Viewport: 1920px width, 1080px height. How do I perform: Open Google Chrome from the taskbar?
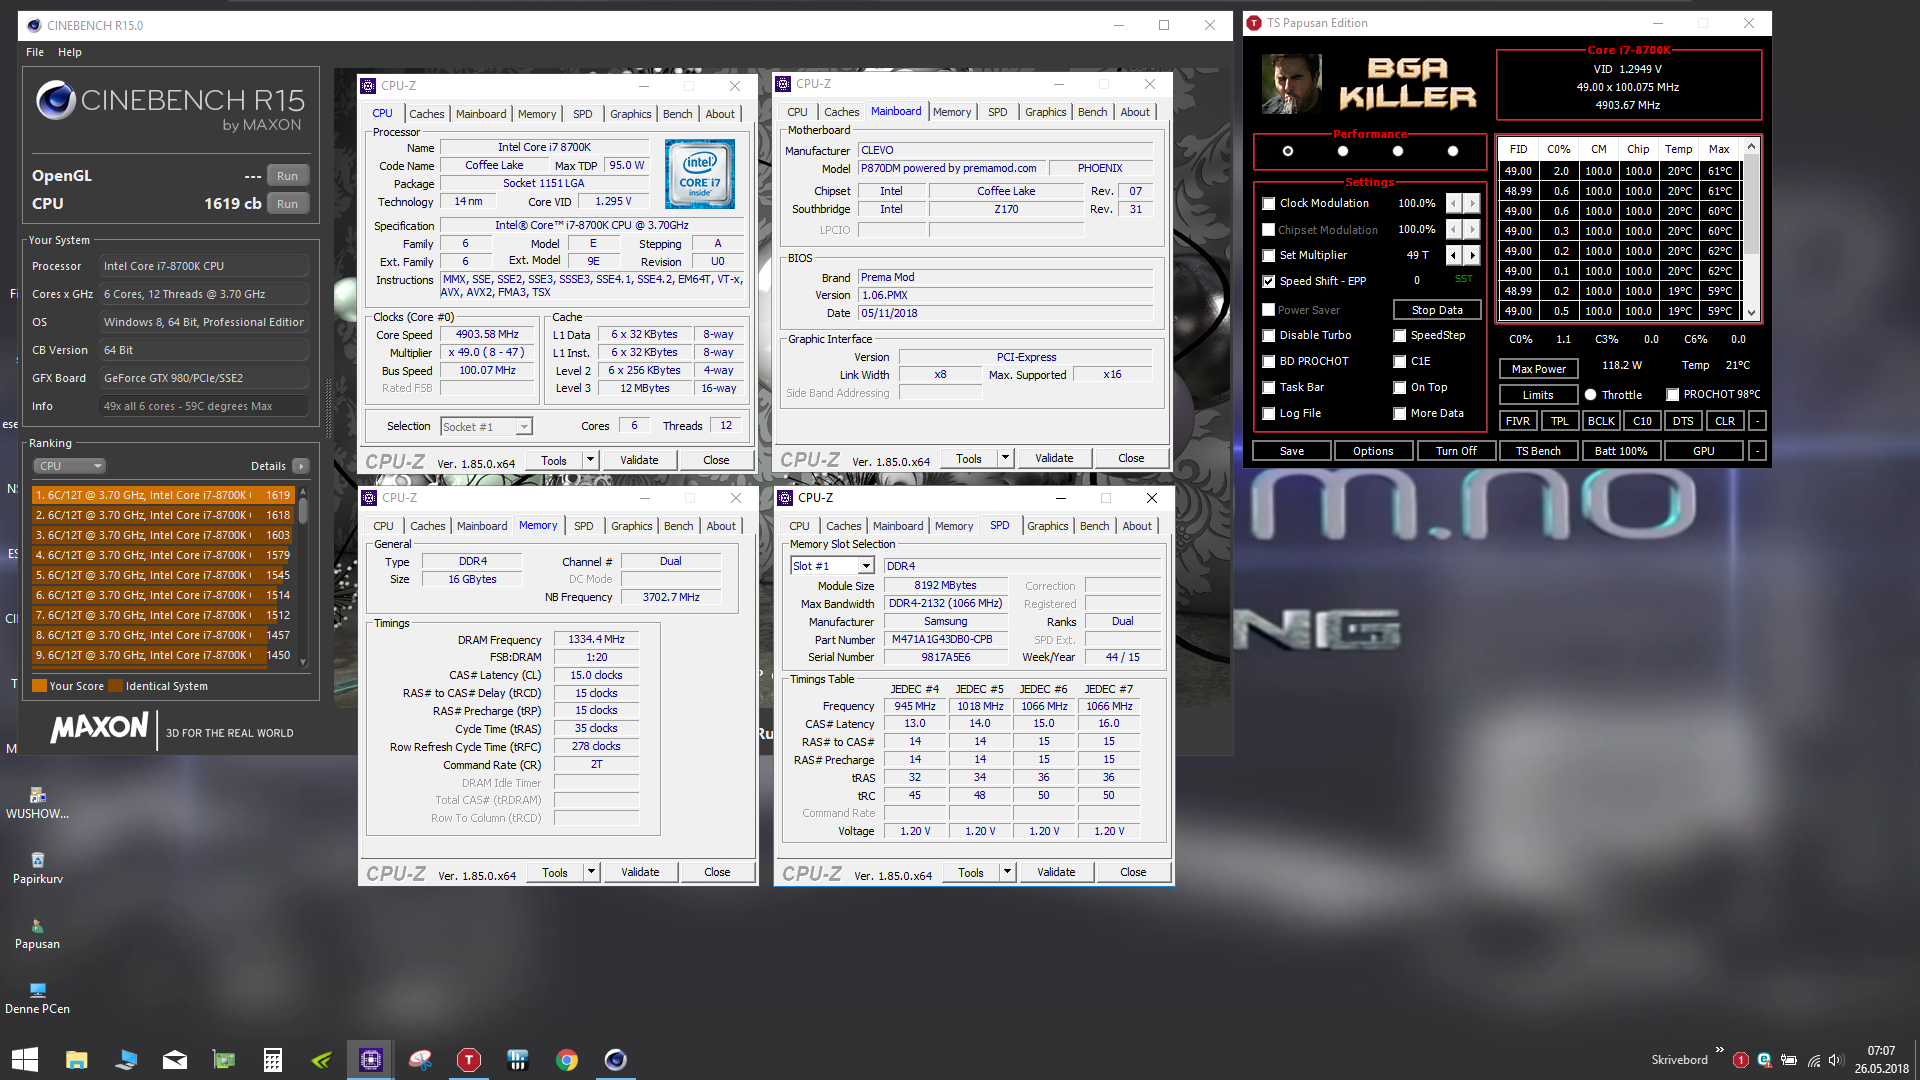pyautogui.click(x=567, y=1060)
